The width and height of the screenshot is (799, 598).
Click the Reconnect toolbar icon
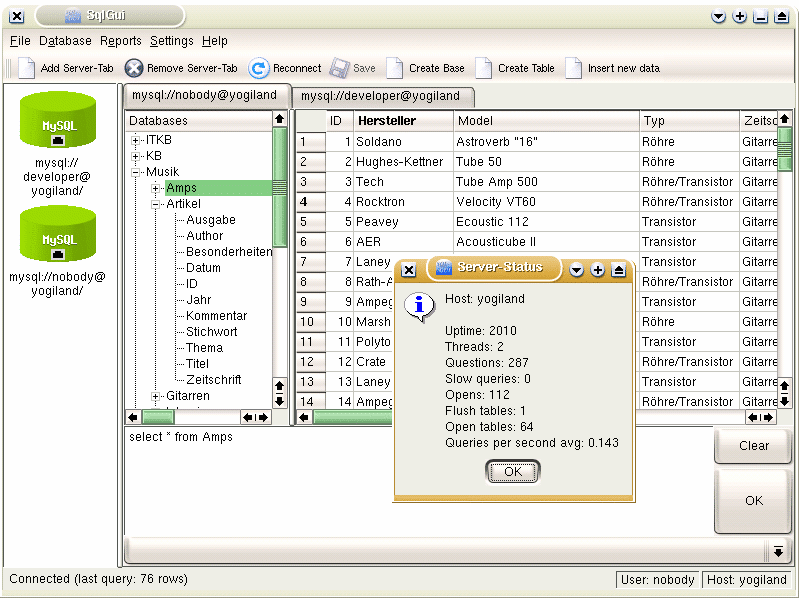(259, 68)
